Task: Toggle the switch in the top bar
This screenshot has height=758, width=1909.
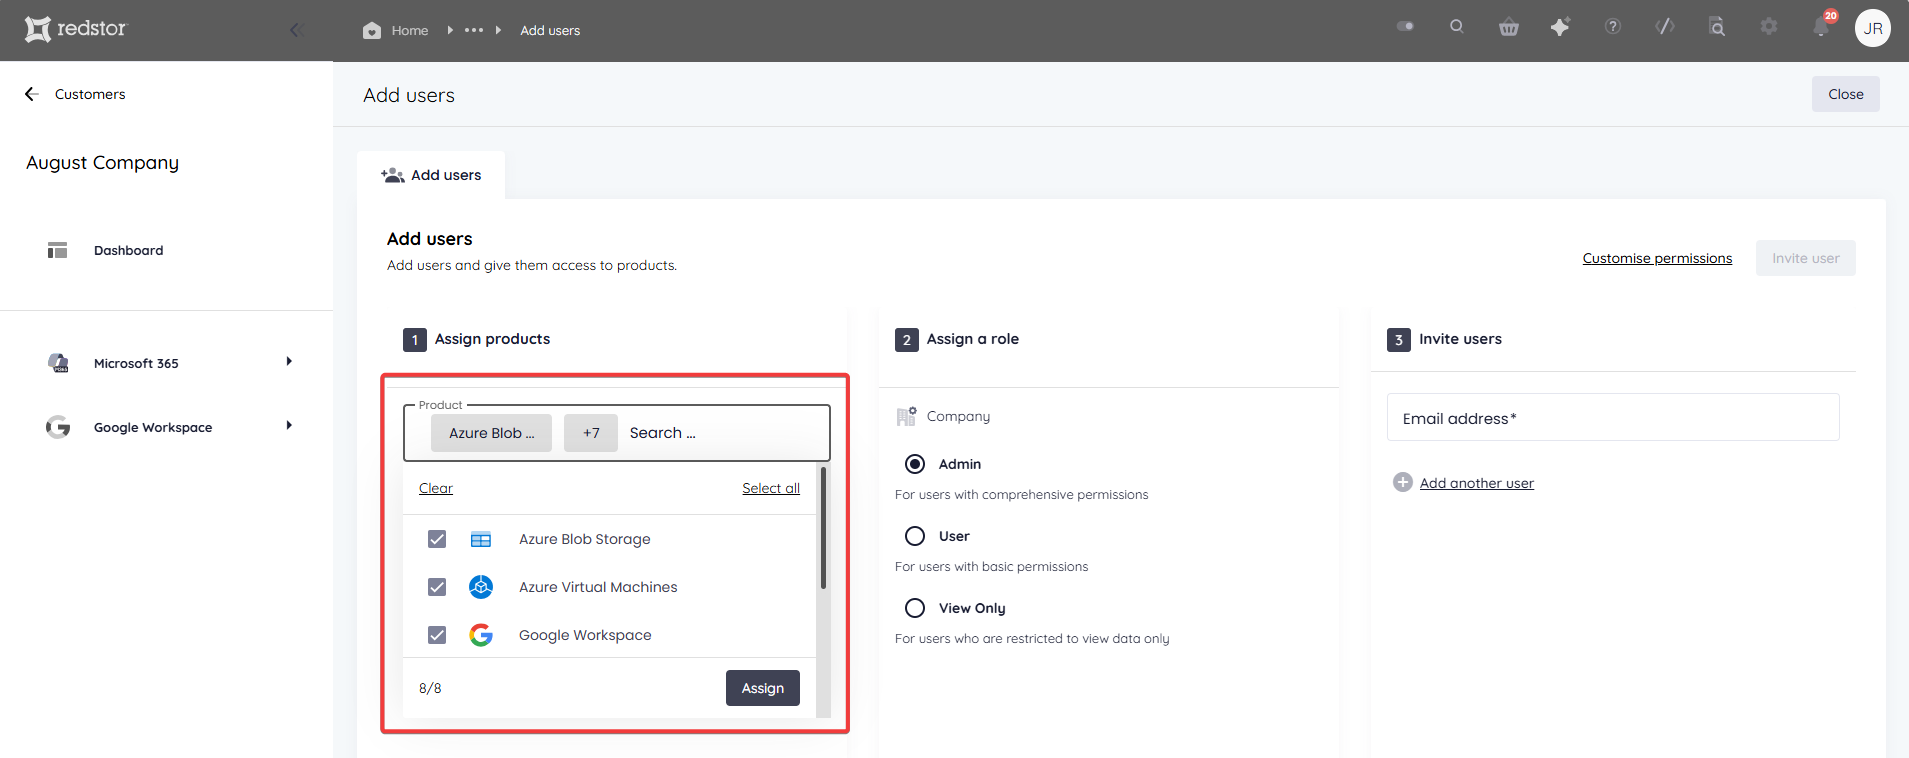Action: point(1405,26)
